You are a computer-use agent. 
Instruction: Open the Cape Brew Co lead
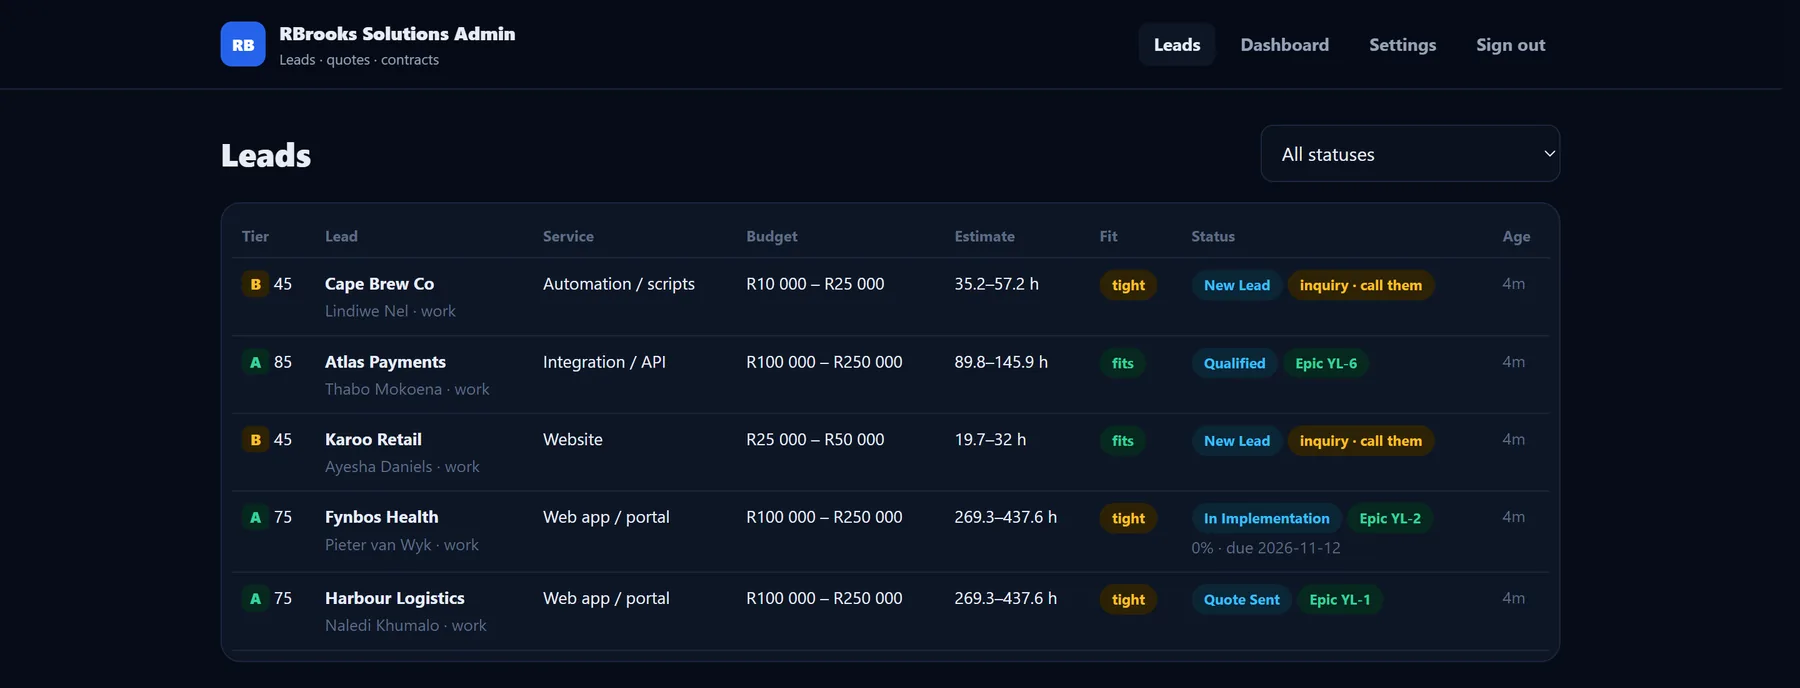(379, 284)
